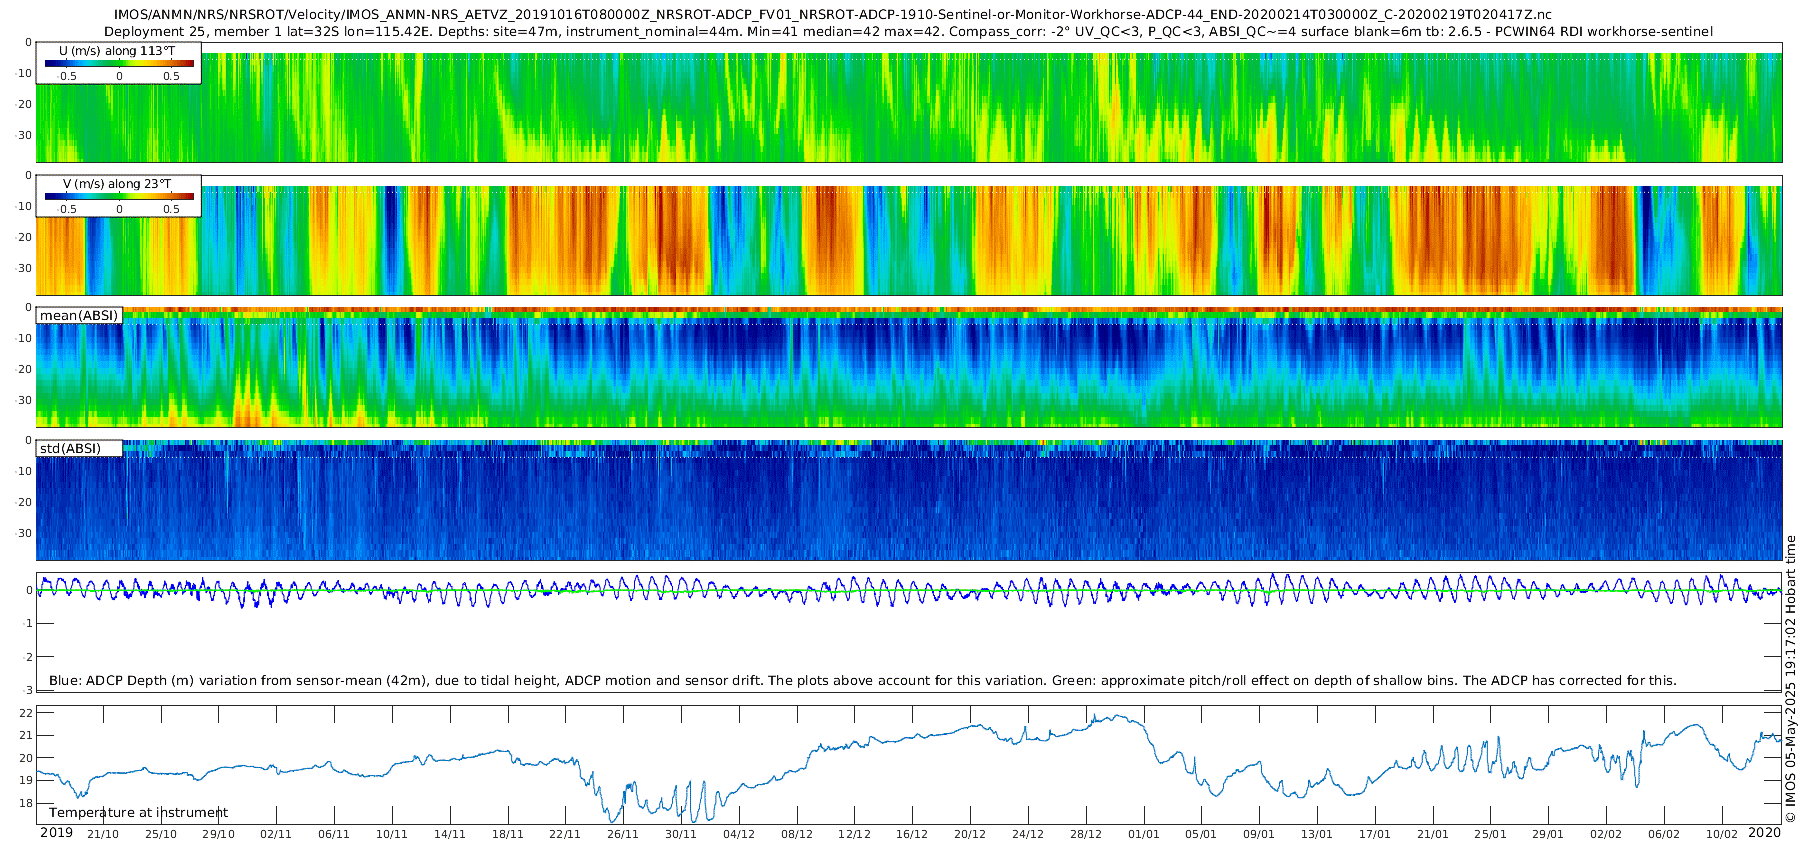The width and height of the screenshot is (1800, 850).
Task: Click the '17/01' date tick label
Action: click(x=1375, y=835)
